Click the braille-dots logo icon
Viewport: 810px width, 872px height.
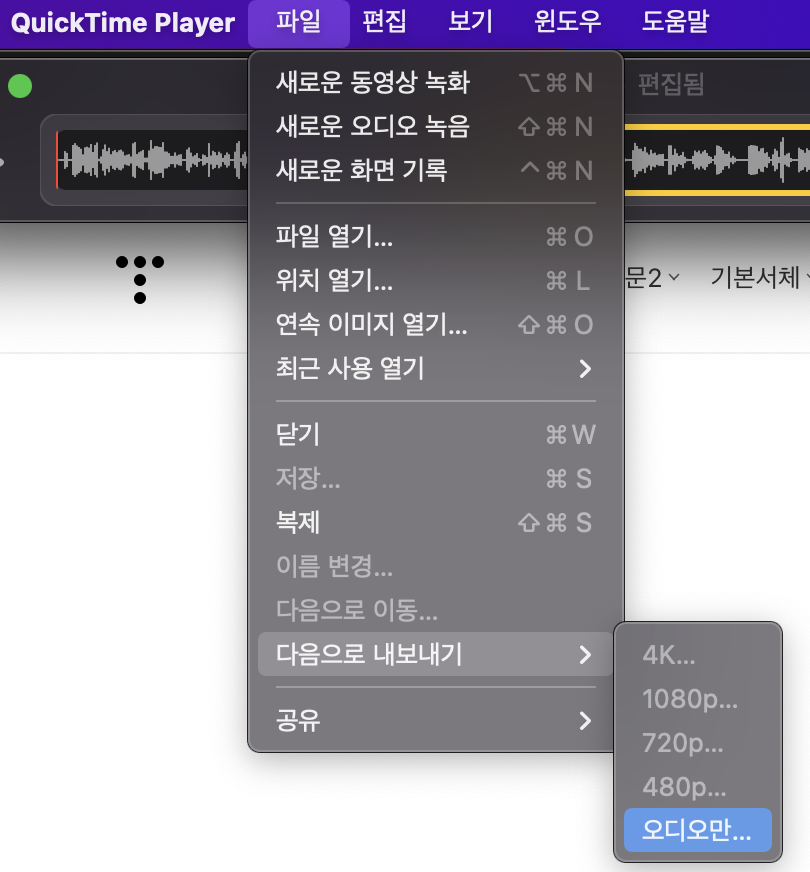pyautogui.click(x=140, y=279)
